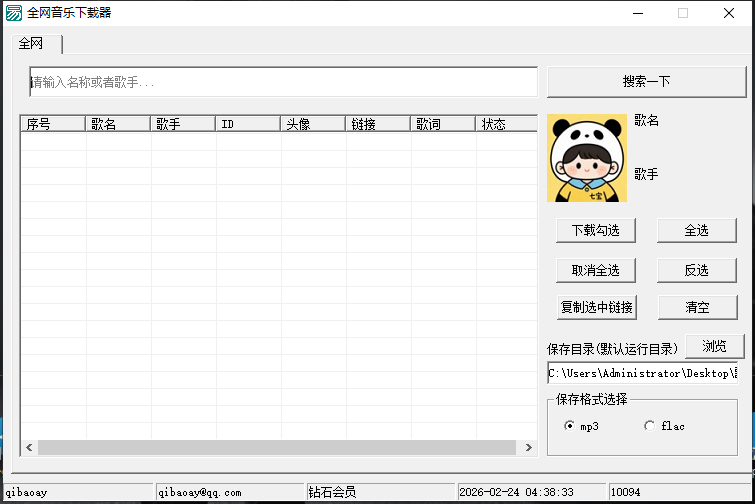This screenshot has height=504, width=755.
Task: Click the horizontal scrollbar left arrow
Action: click(29, 447)
